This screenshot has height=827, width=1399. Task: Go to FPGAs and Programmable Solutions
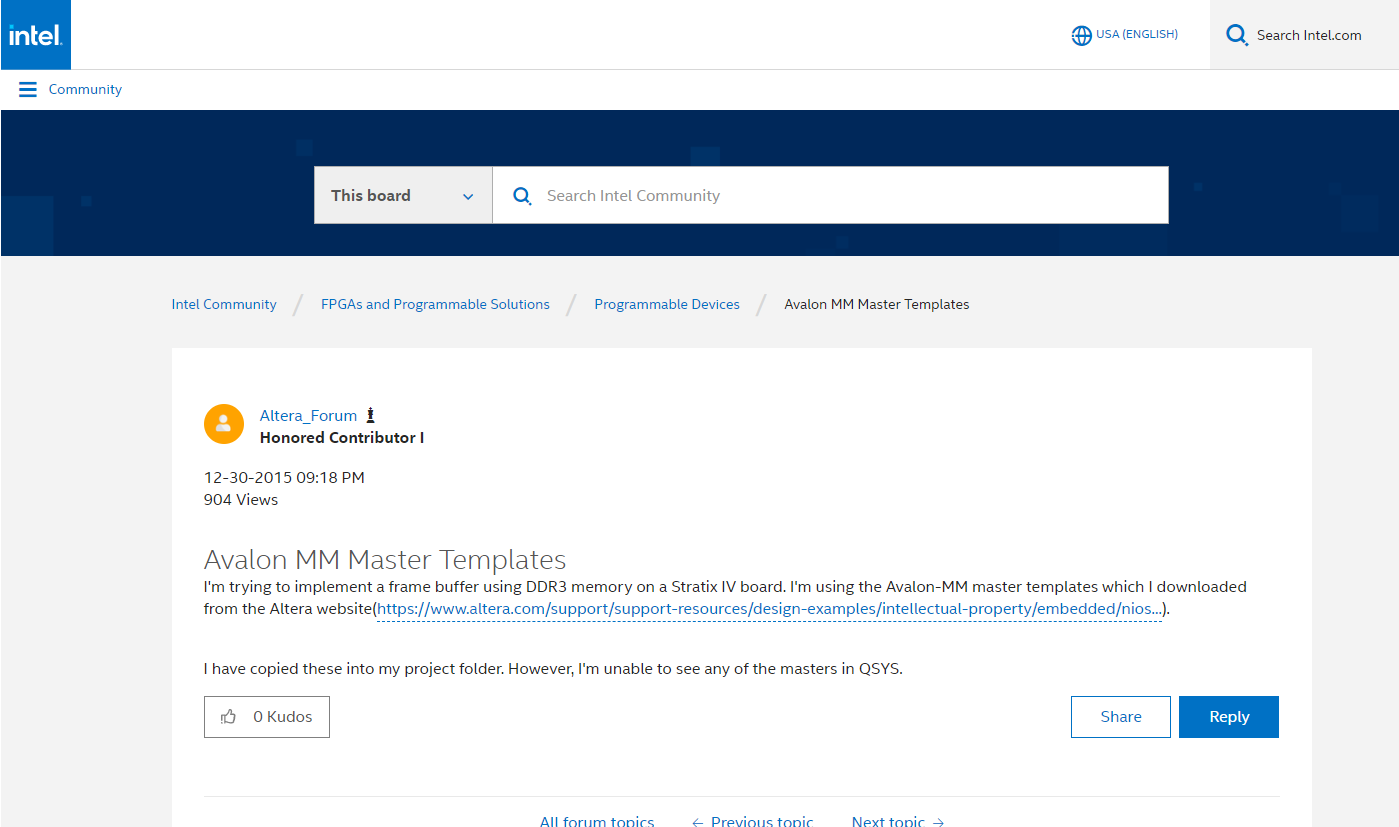pyautogui.click(x=435, y=304)
